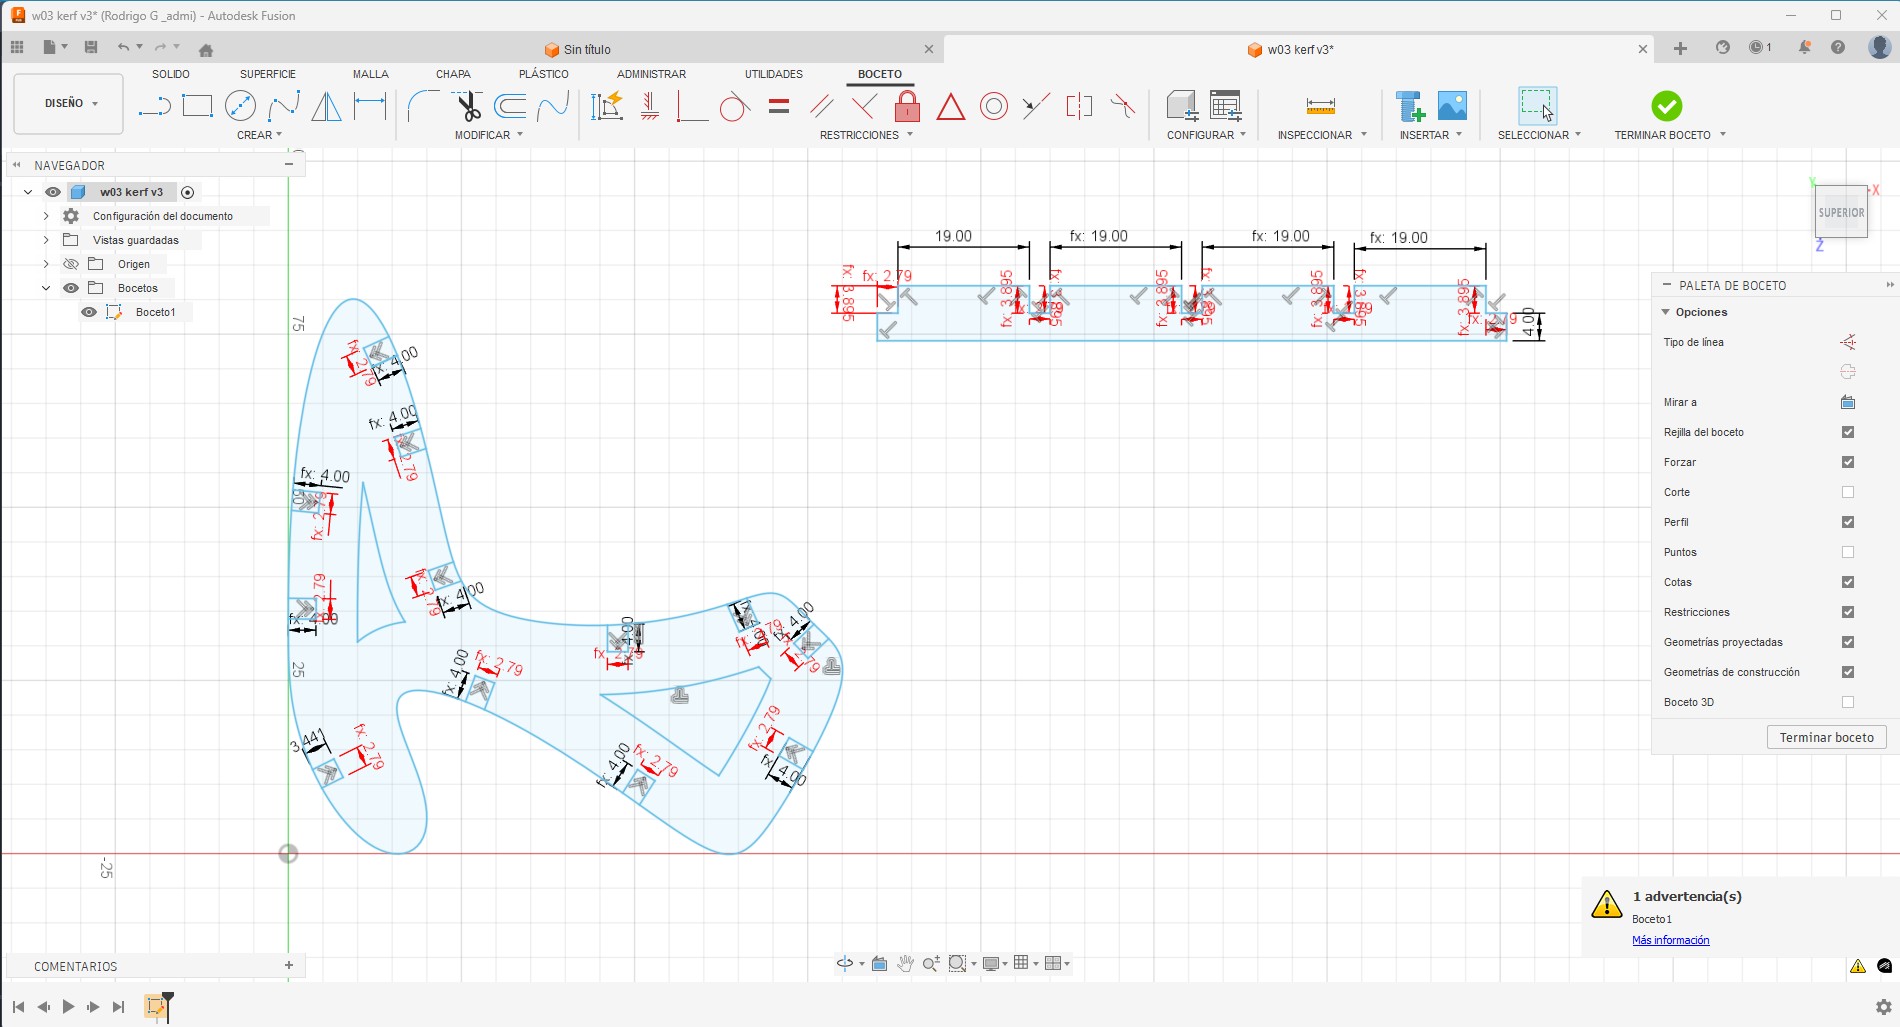Open the DISEÑO workspace dropdown
Screen dimensions: 1900x1027
tap(69, 103)
